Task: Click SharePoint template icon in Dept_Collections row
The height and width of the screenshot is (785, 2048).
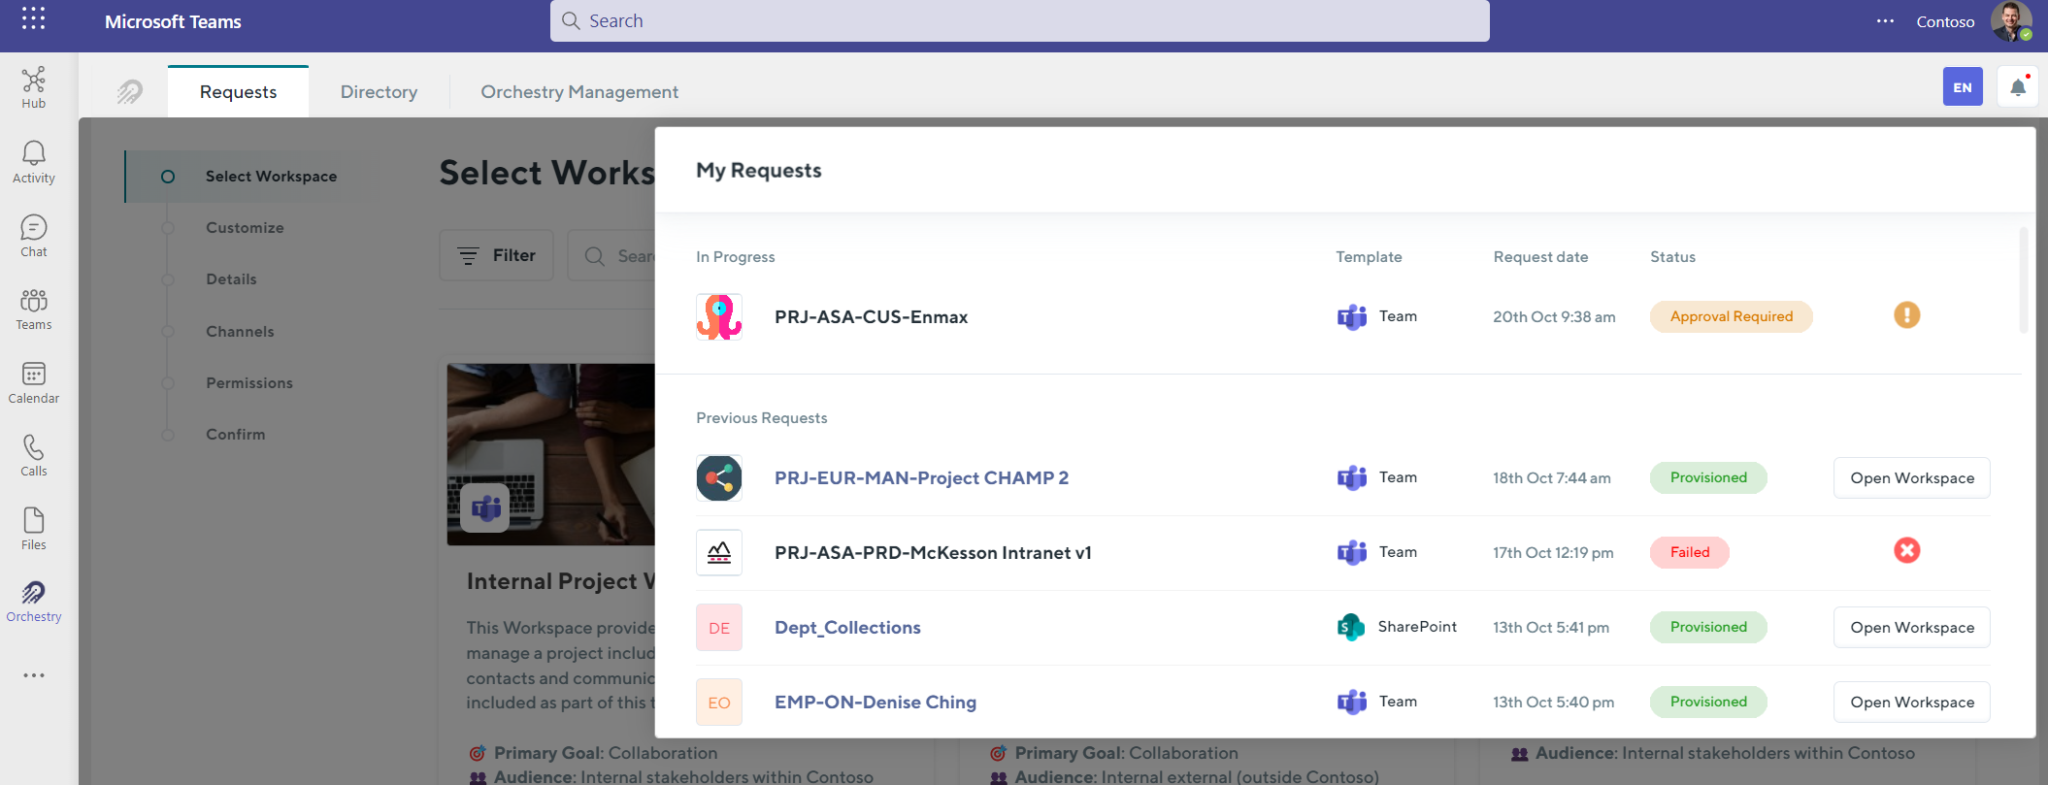Action: point(1351,627)
